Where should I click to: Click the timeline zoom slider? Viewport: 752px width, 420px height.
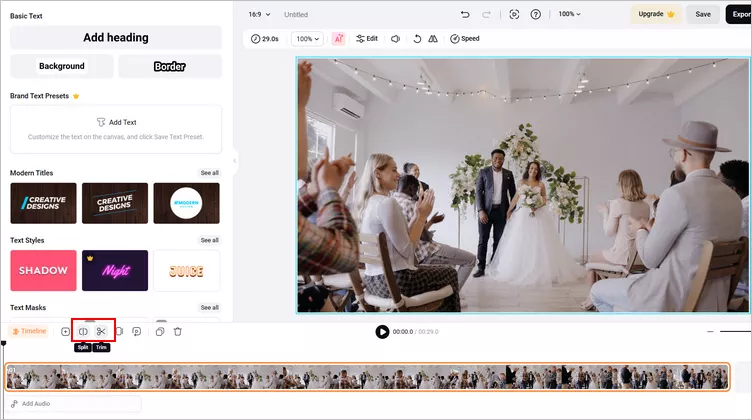(x=736, y=331)
